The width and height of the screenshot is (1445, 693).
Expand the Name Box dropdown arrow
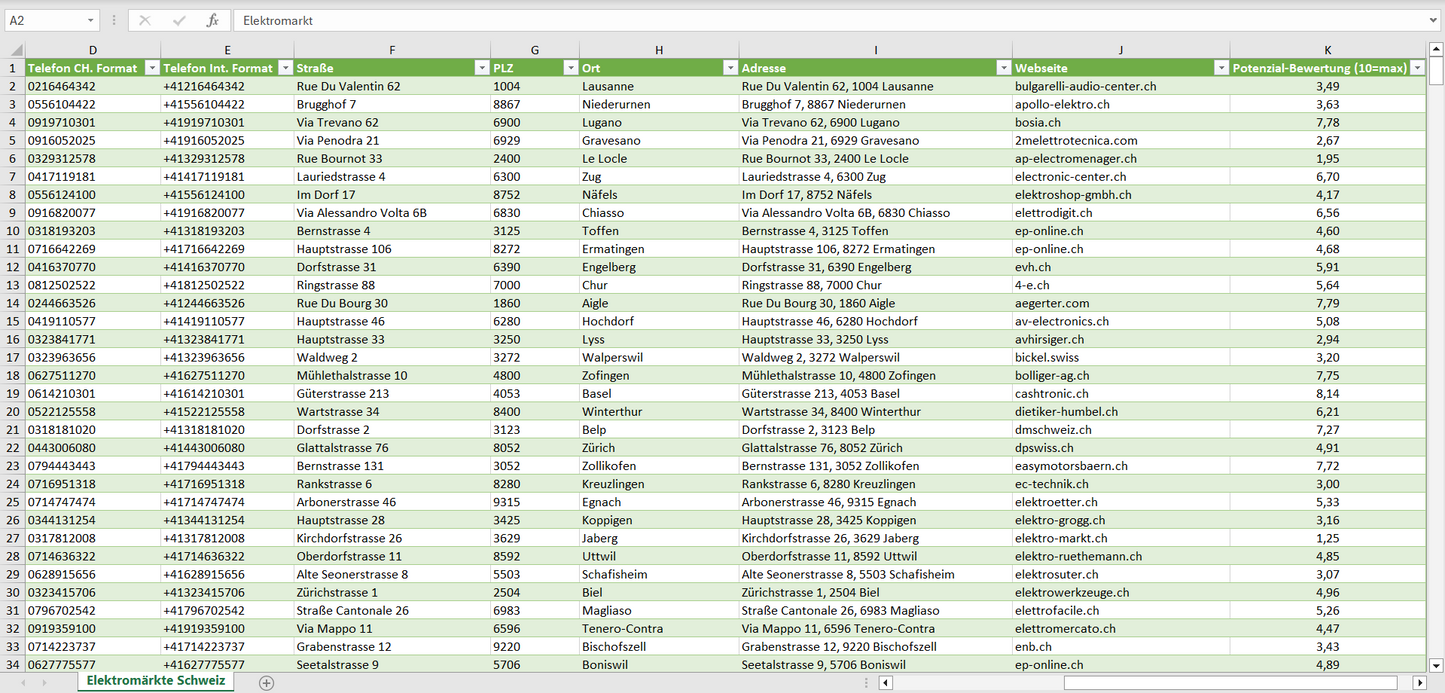tap(91, 20)
